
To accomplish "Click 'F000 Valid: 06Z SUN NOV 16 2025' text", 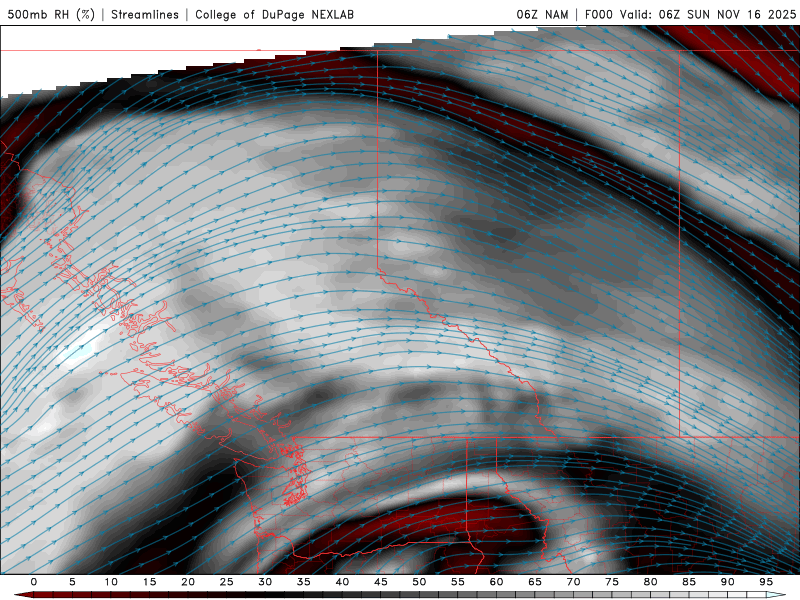I will pos(690,14).
